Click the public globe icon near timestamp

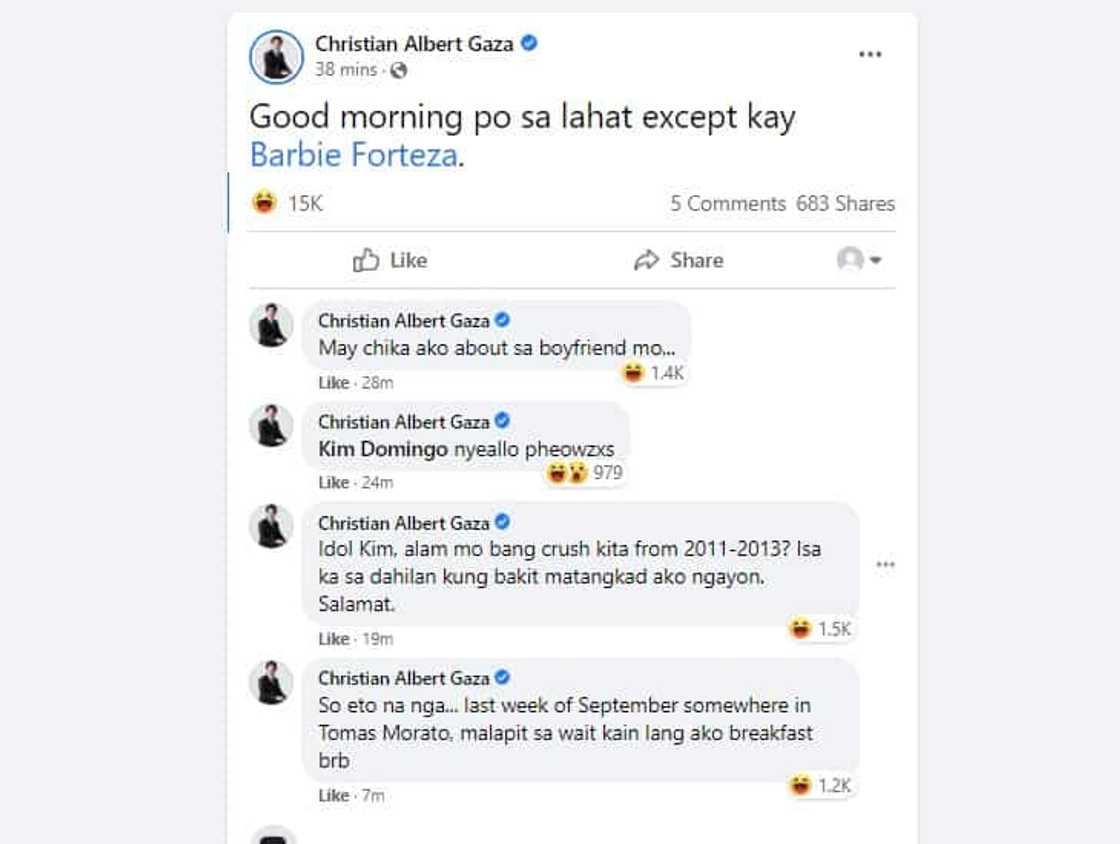[x=398, y=70]
